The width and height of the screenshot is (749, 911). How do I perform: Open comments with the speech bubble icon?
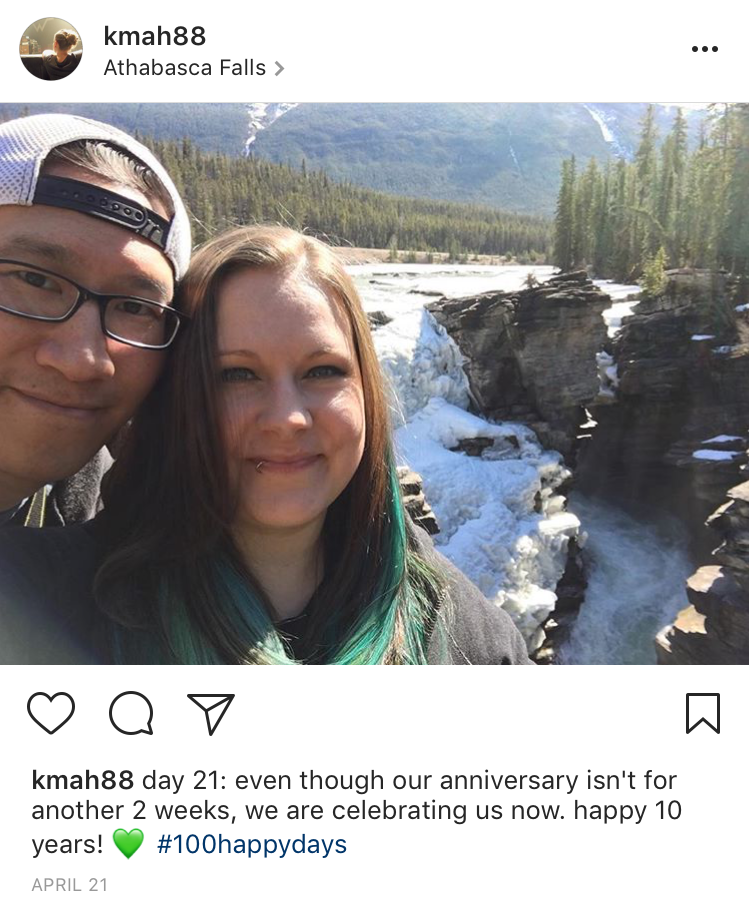pyautogui.click(x=132, y=713)
